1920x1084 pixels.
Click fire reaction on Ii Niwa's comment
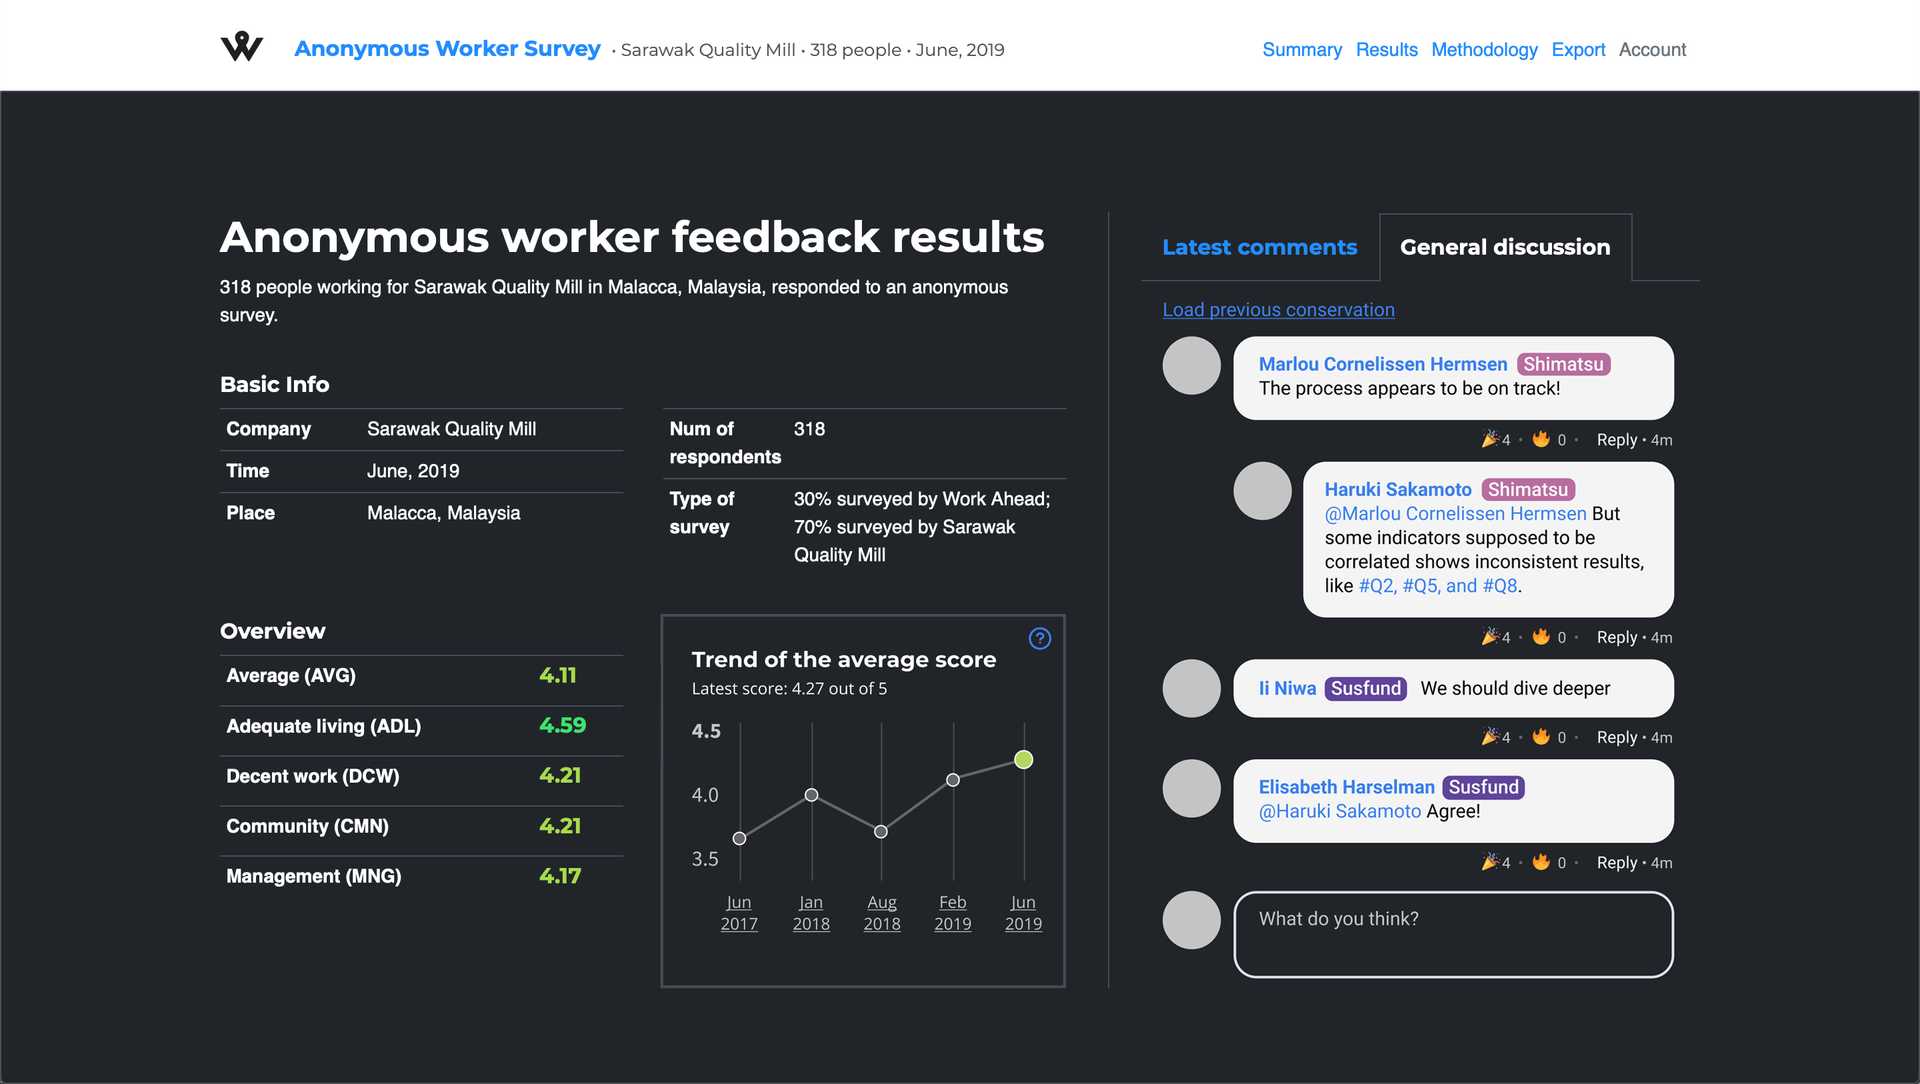point(1541,736)
